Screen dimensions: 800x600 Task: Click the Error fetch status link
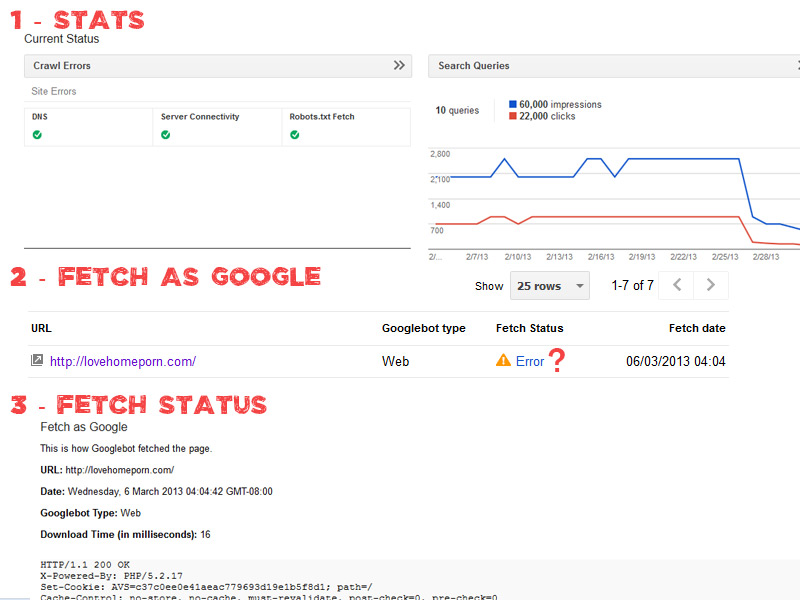530,361
